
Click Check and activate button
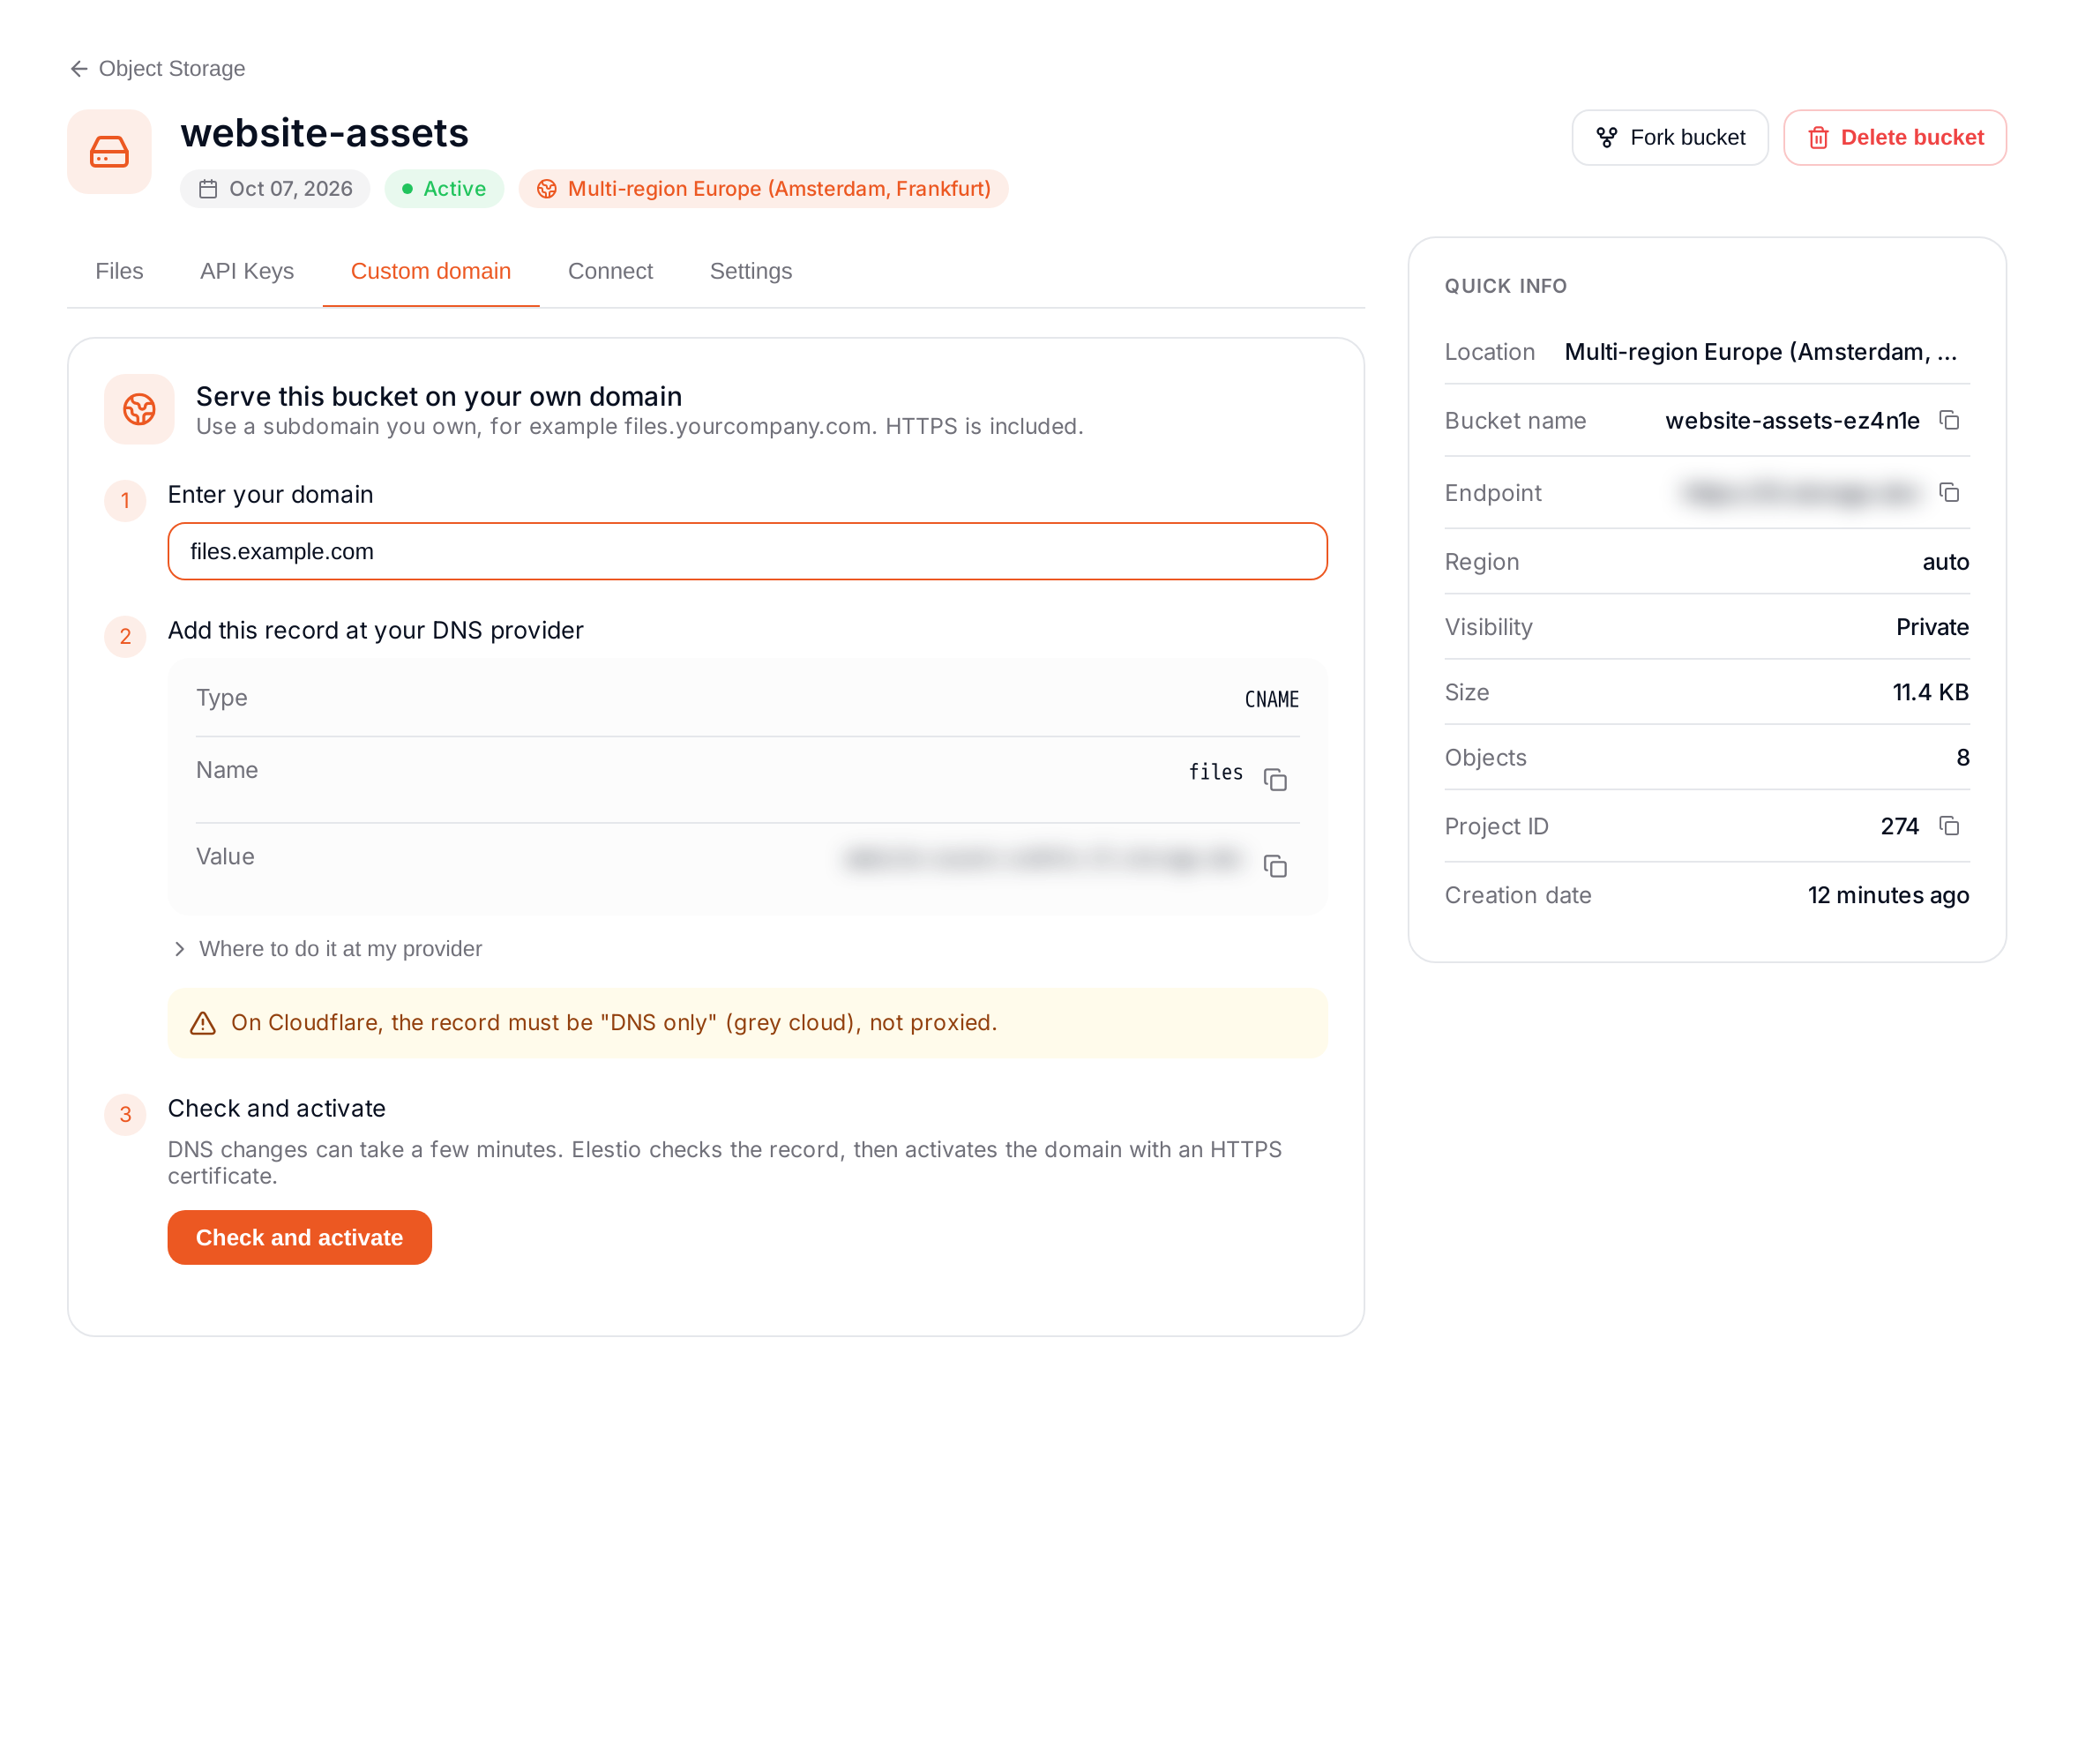pyautogui.click(x=299, y=1237)
